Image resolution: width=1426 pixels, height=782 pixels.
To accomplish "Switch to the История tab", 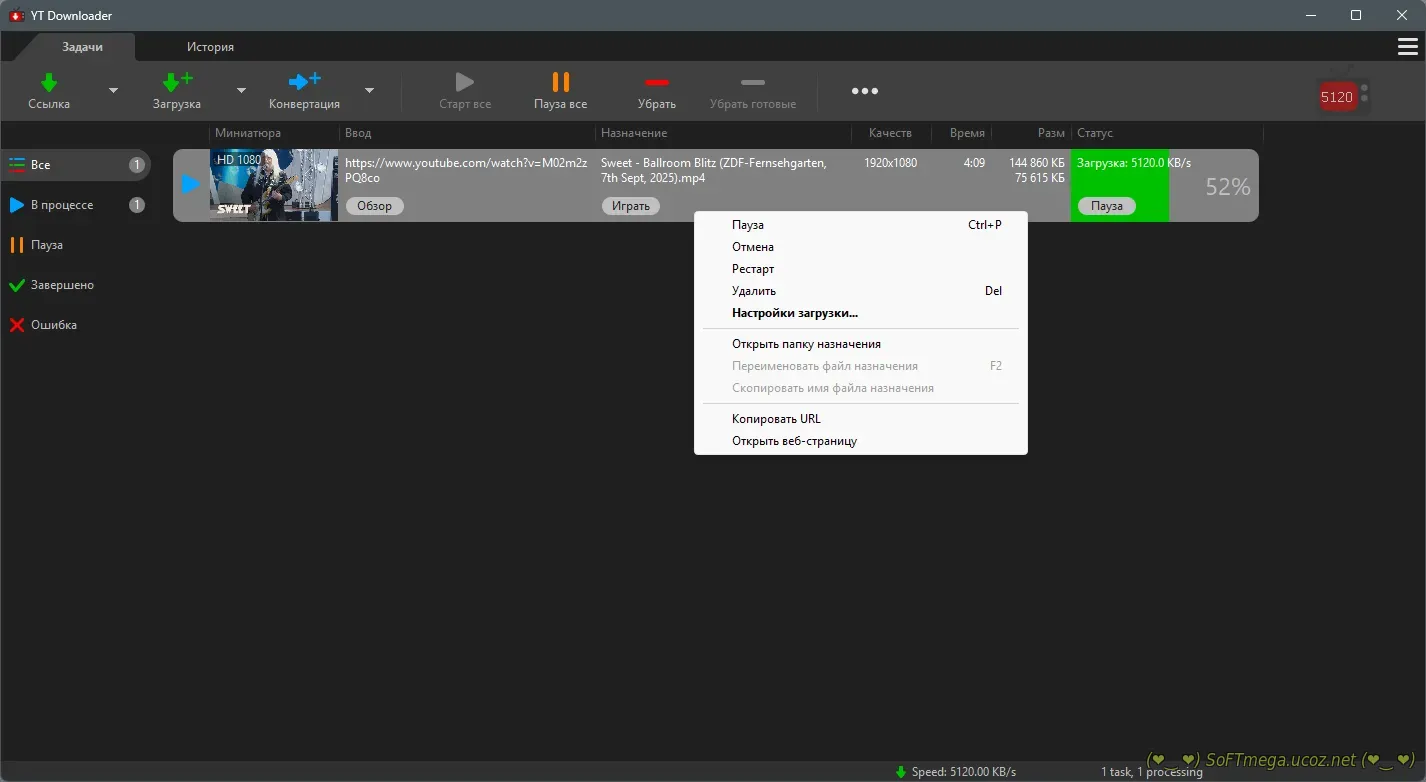I will click(210, 47).
